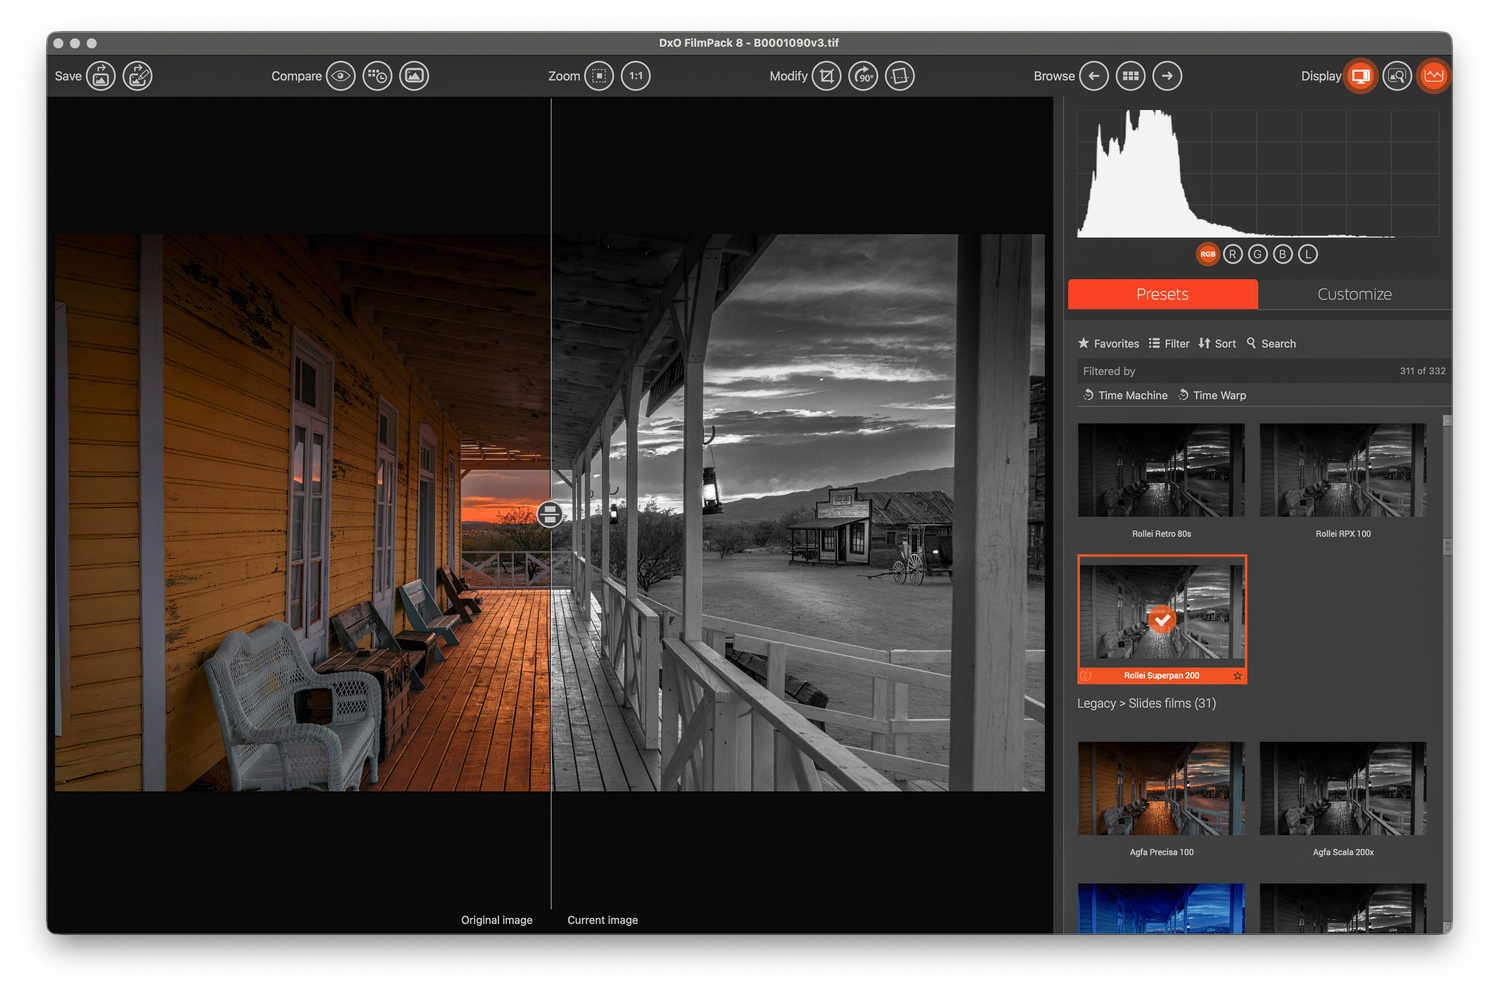The height and width of the screenshot is (996, 1499).
Task: Toggle the histogram display button
Action: point(1434,76)
